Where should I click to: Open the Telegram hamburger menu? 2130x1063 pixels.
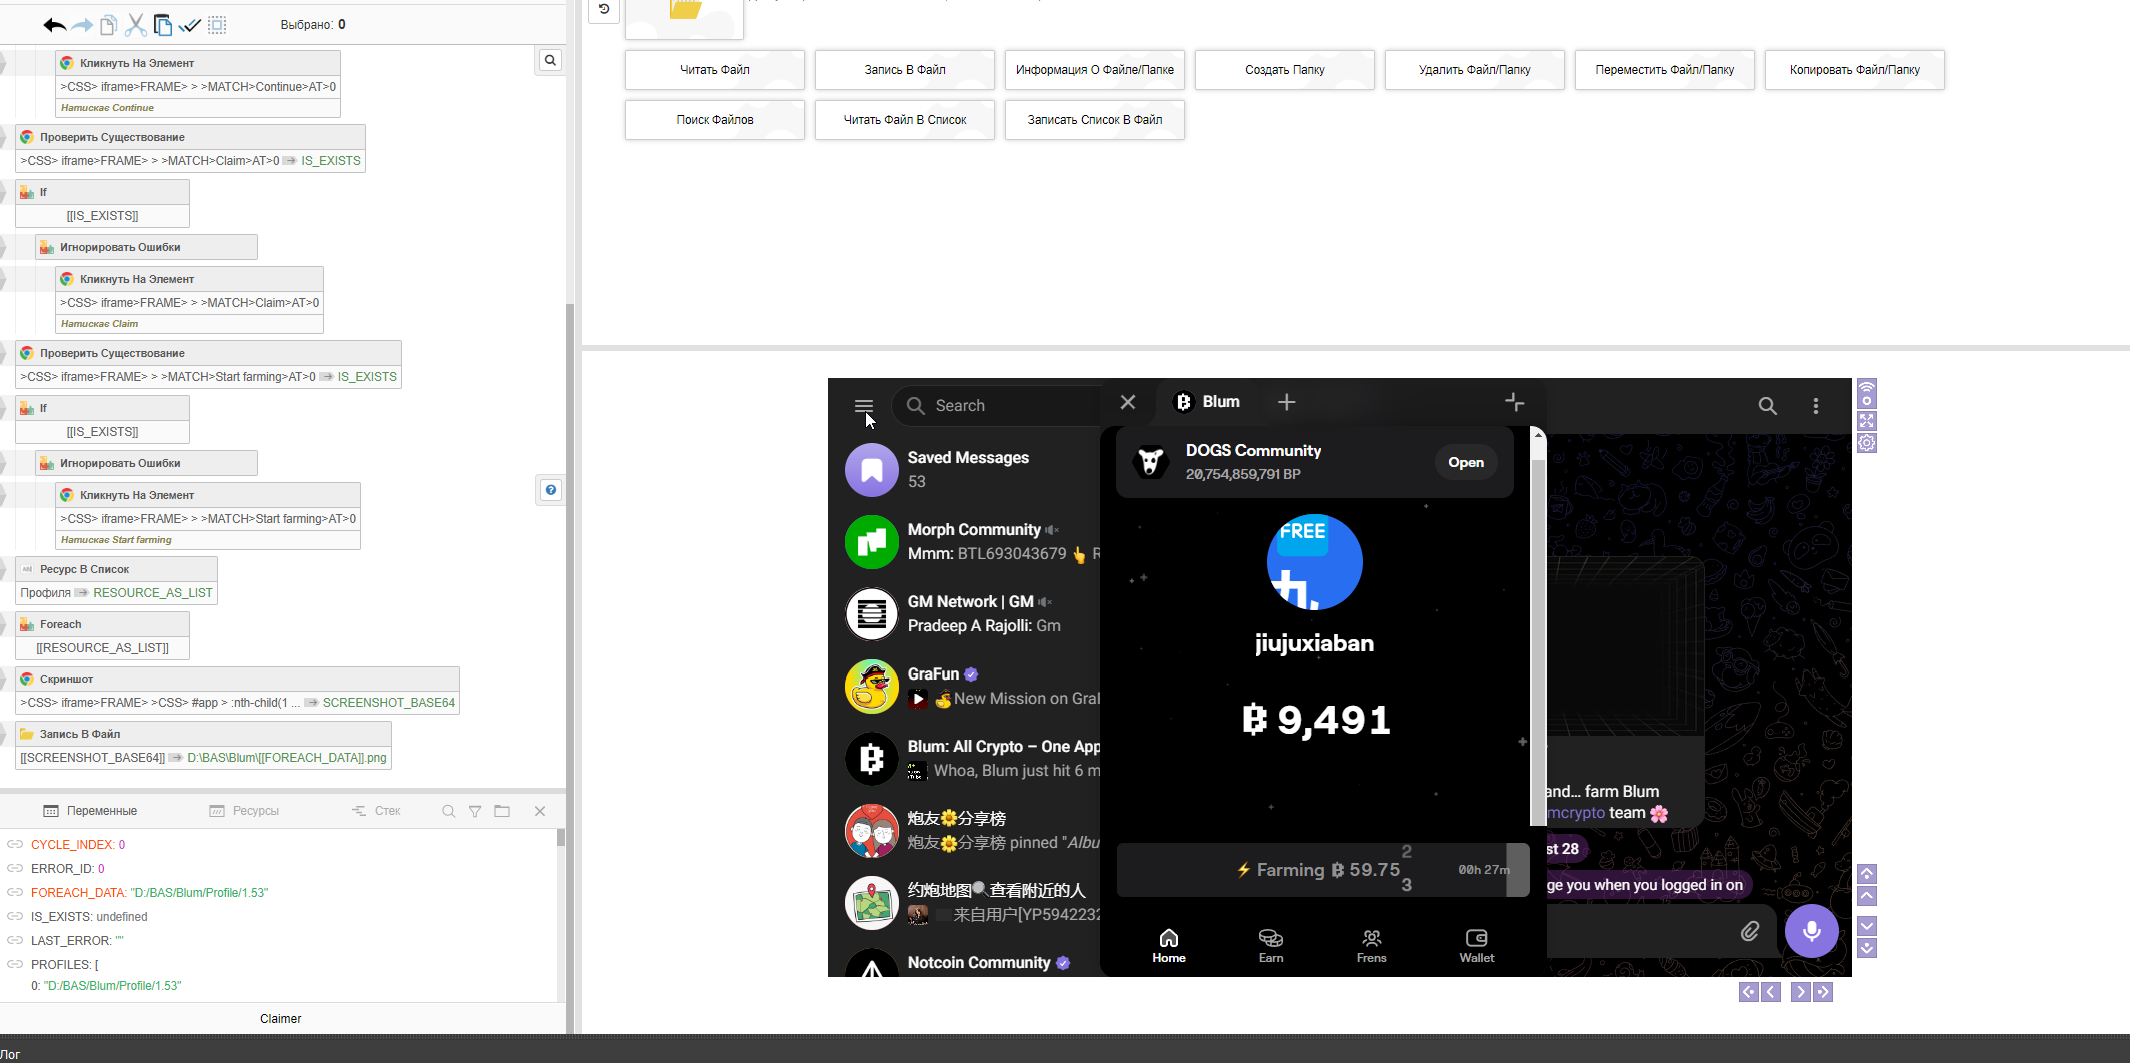click(x=864, y=406)
